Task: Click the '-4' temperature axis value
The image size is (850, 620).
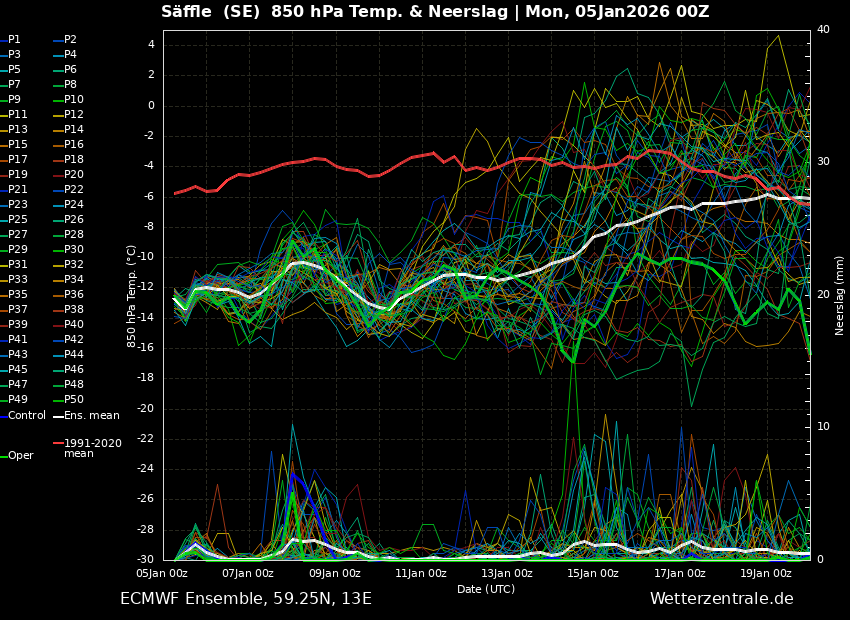Action: click(149, 166)
